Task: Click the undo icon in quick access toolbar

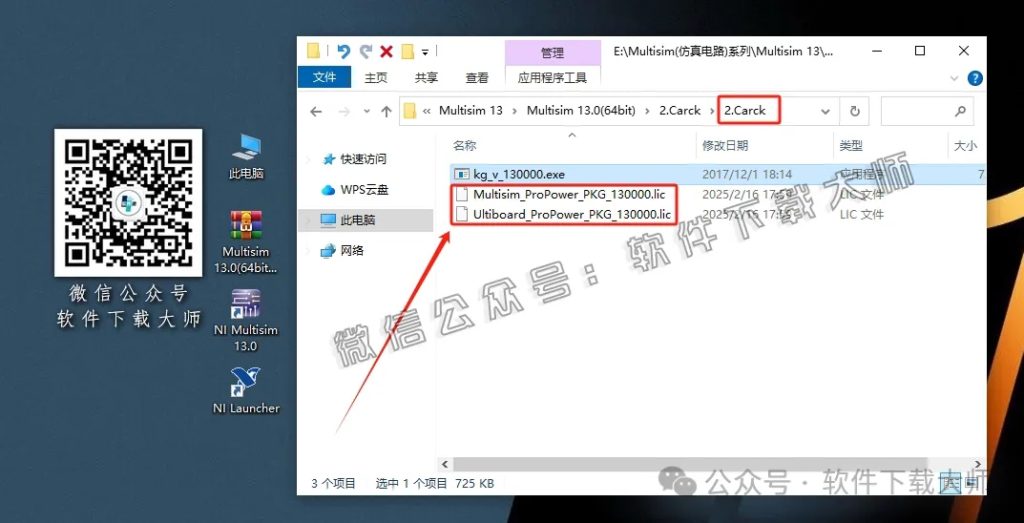Action: (x=344, y=52)
